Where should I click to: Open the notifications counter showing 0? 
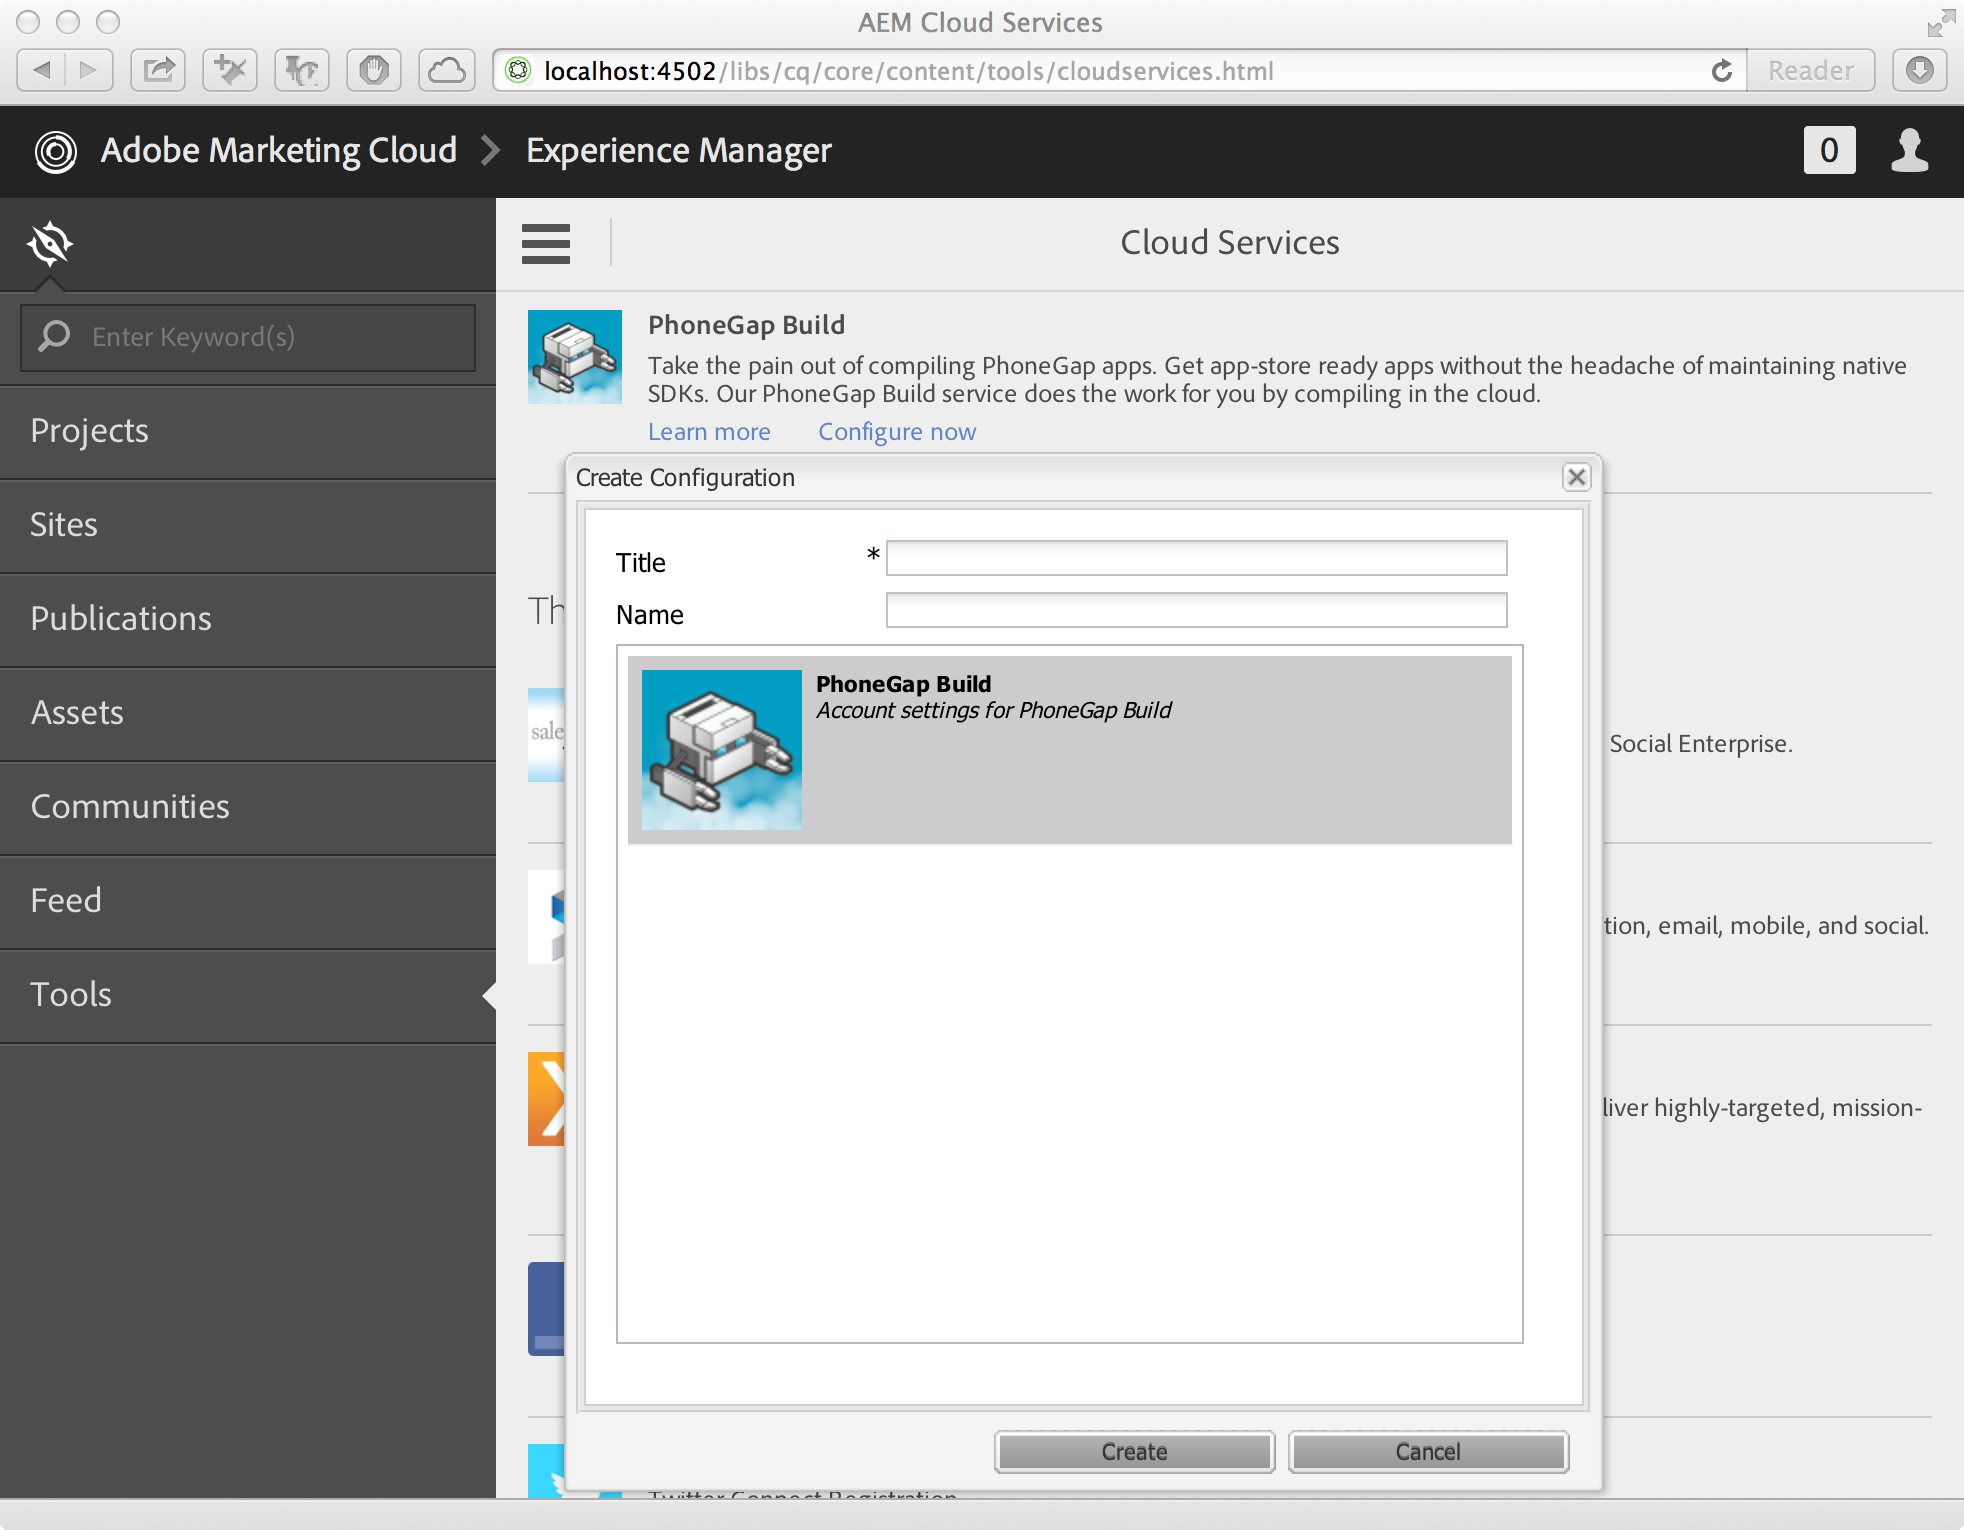[x=1829, y=150]
